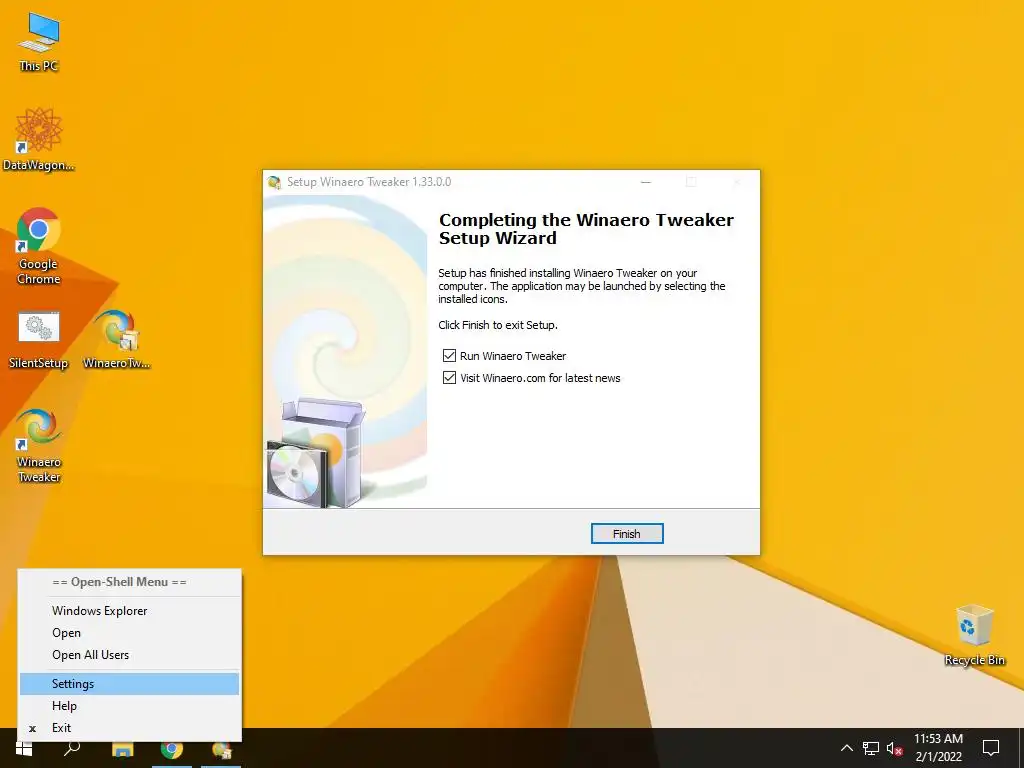The height and width of the screenshot is (768, 1024).
Task: Open Settings from Open-Shell menu
Action: pyautogui.click(x=129, y=684)
